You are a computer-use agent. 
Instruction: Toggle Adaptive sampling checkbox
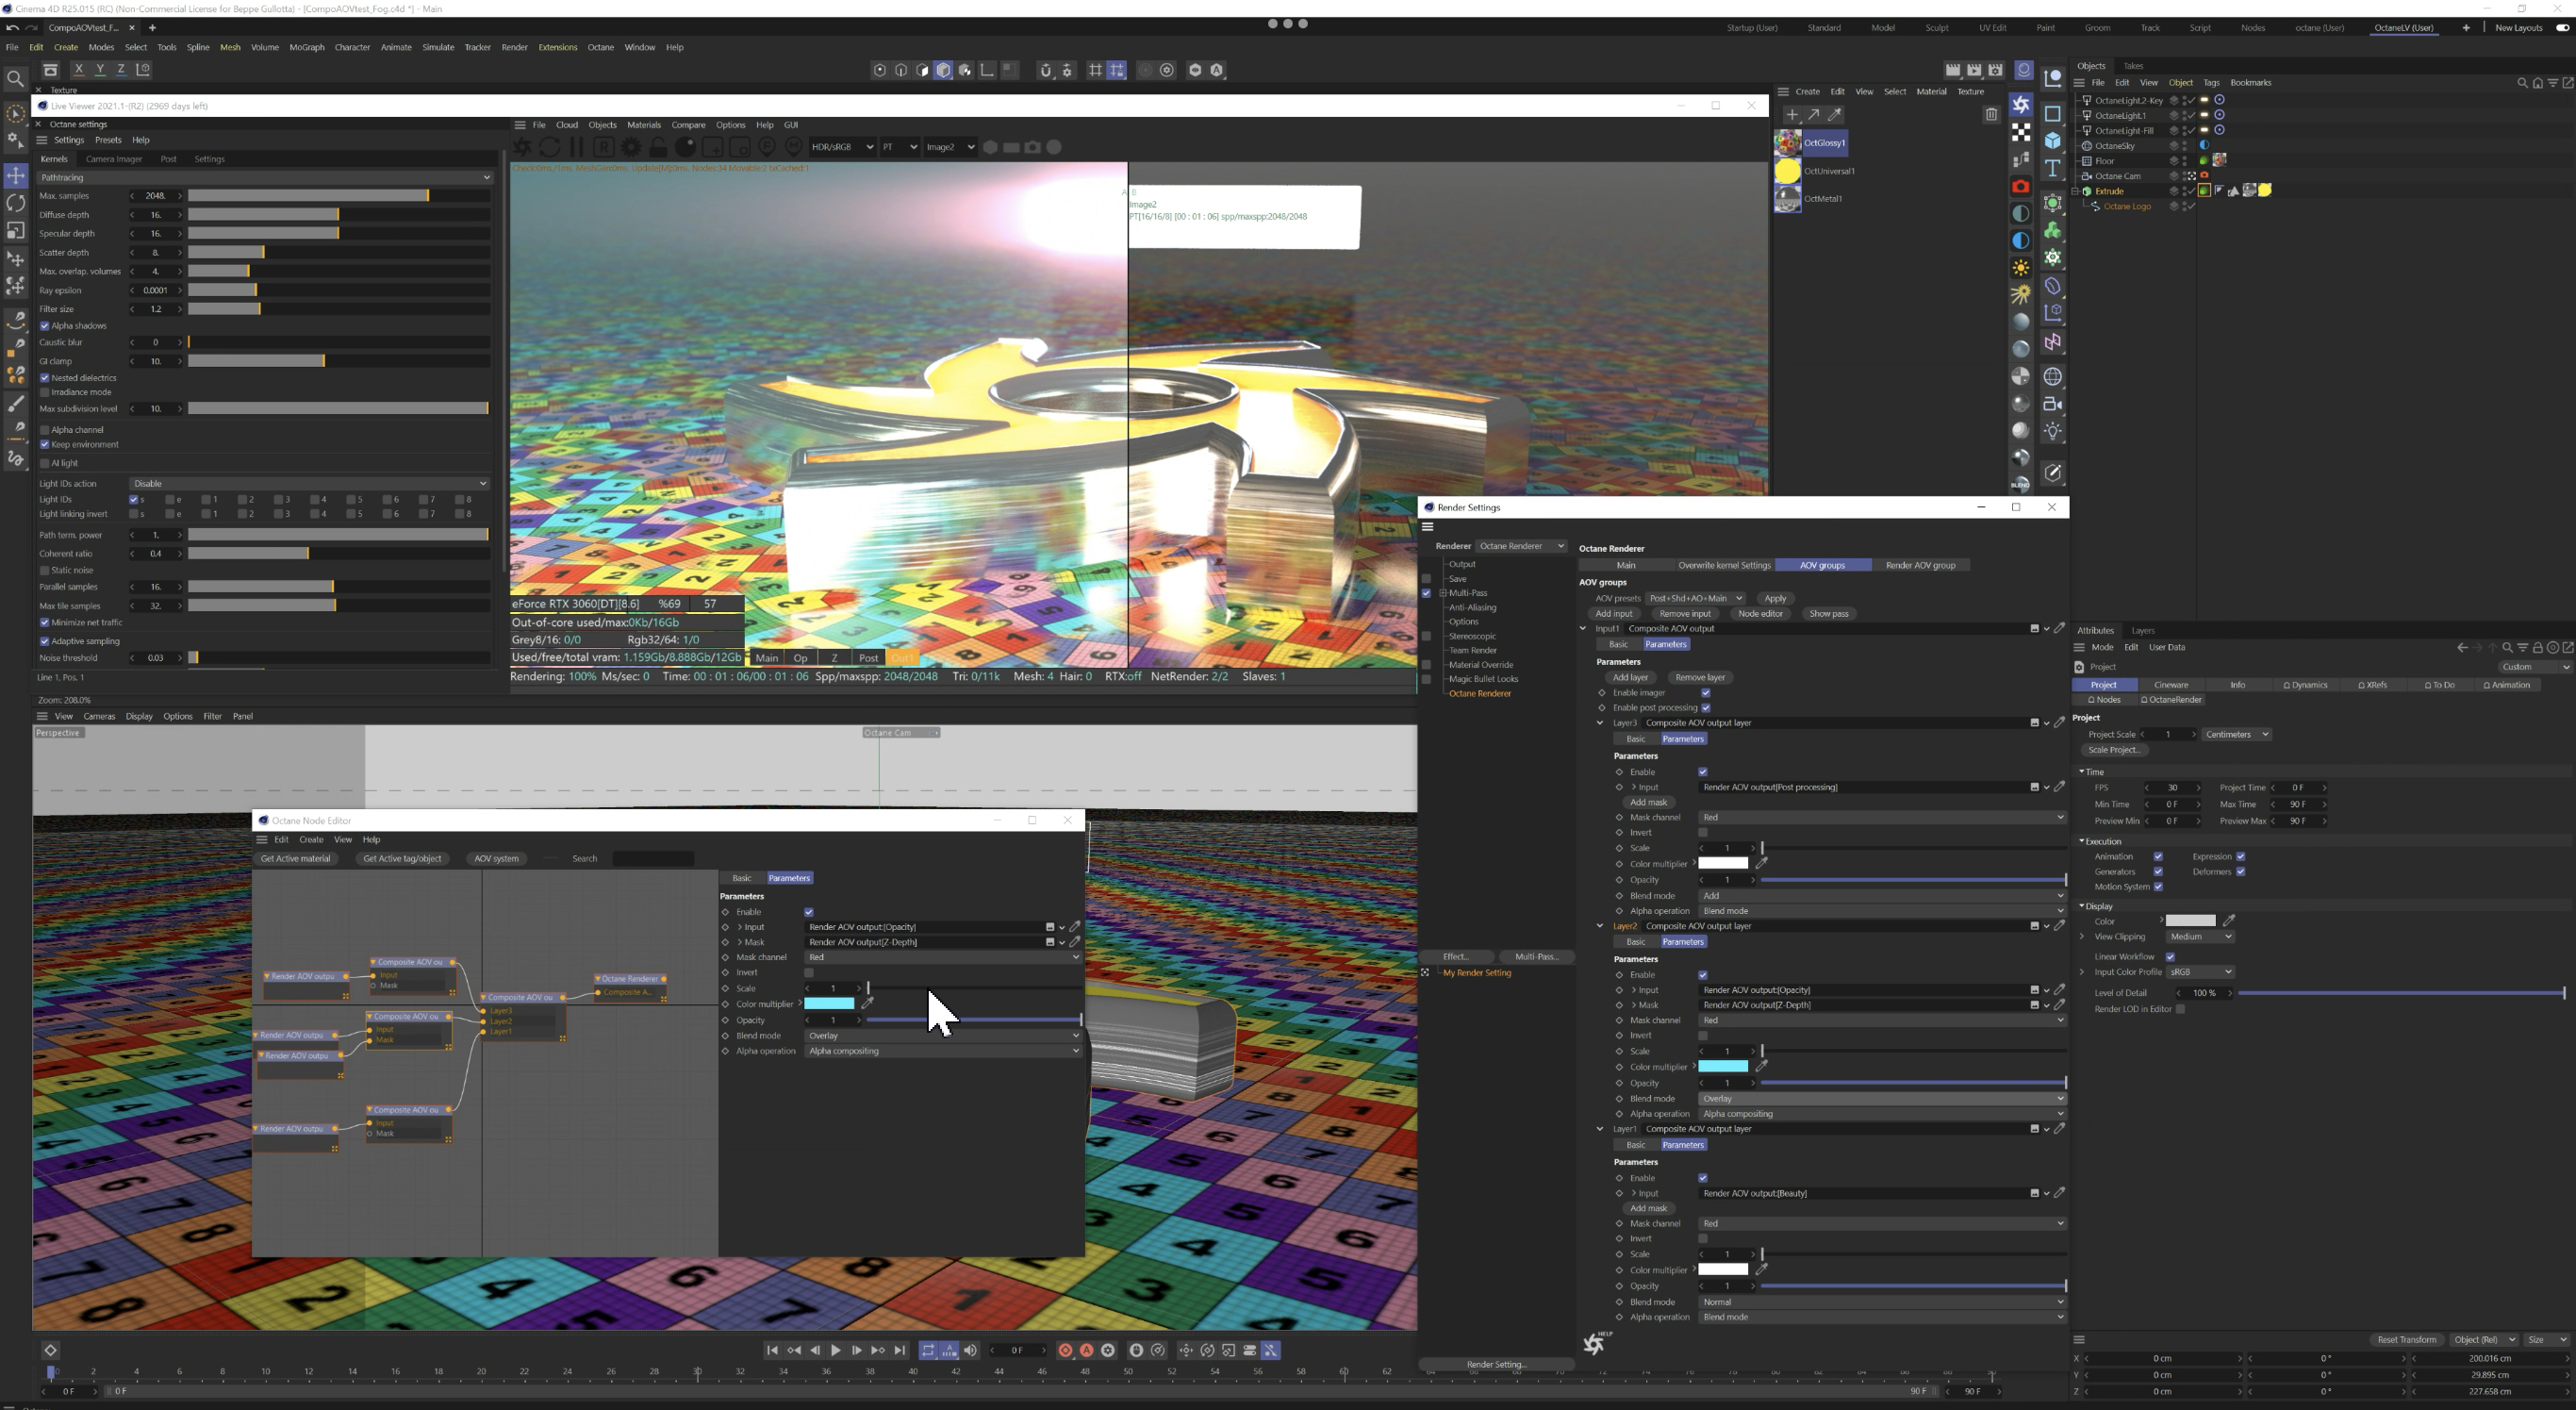pos(45,641)
